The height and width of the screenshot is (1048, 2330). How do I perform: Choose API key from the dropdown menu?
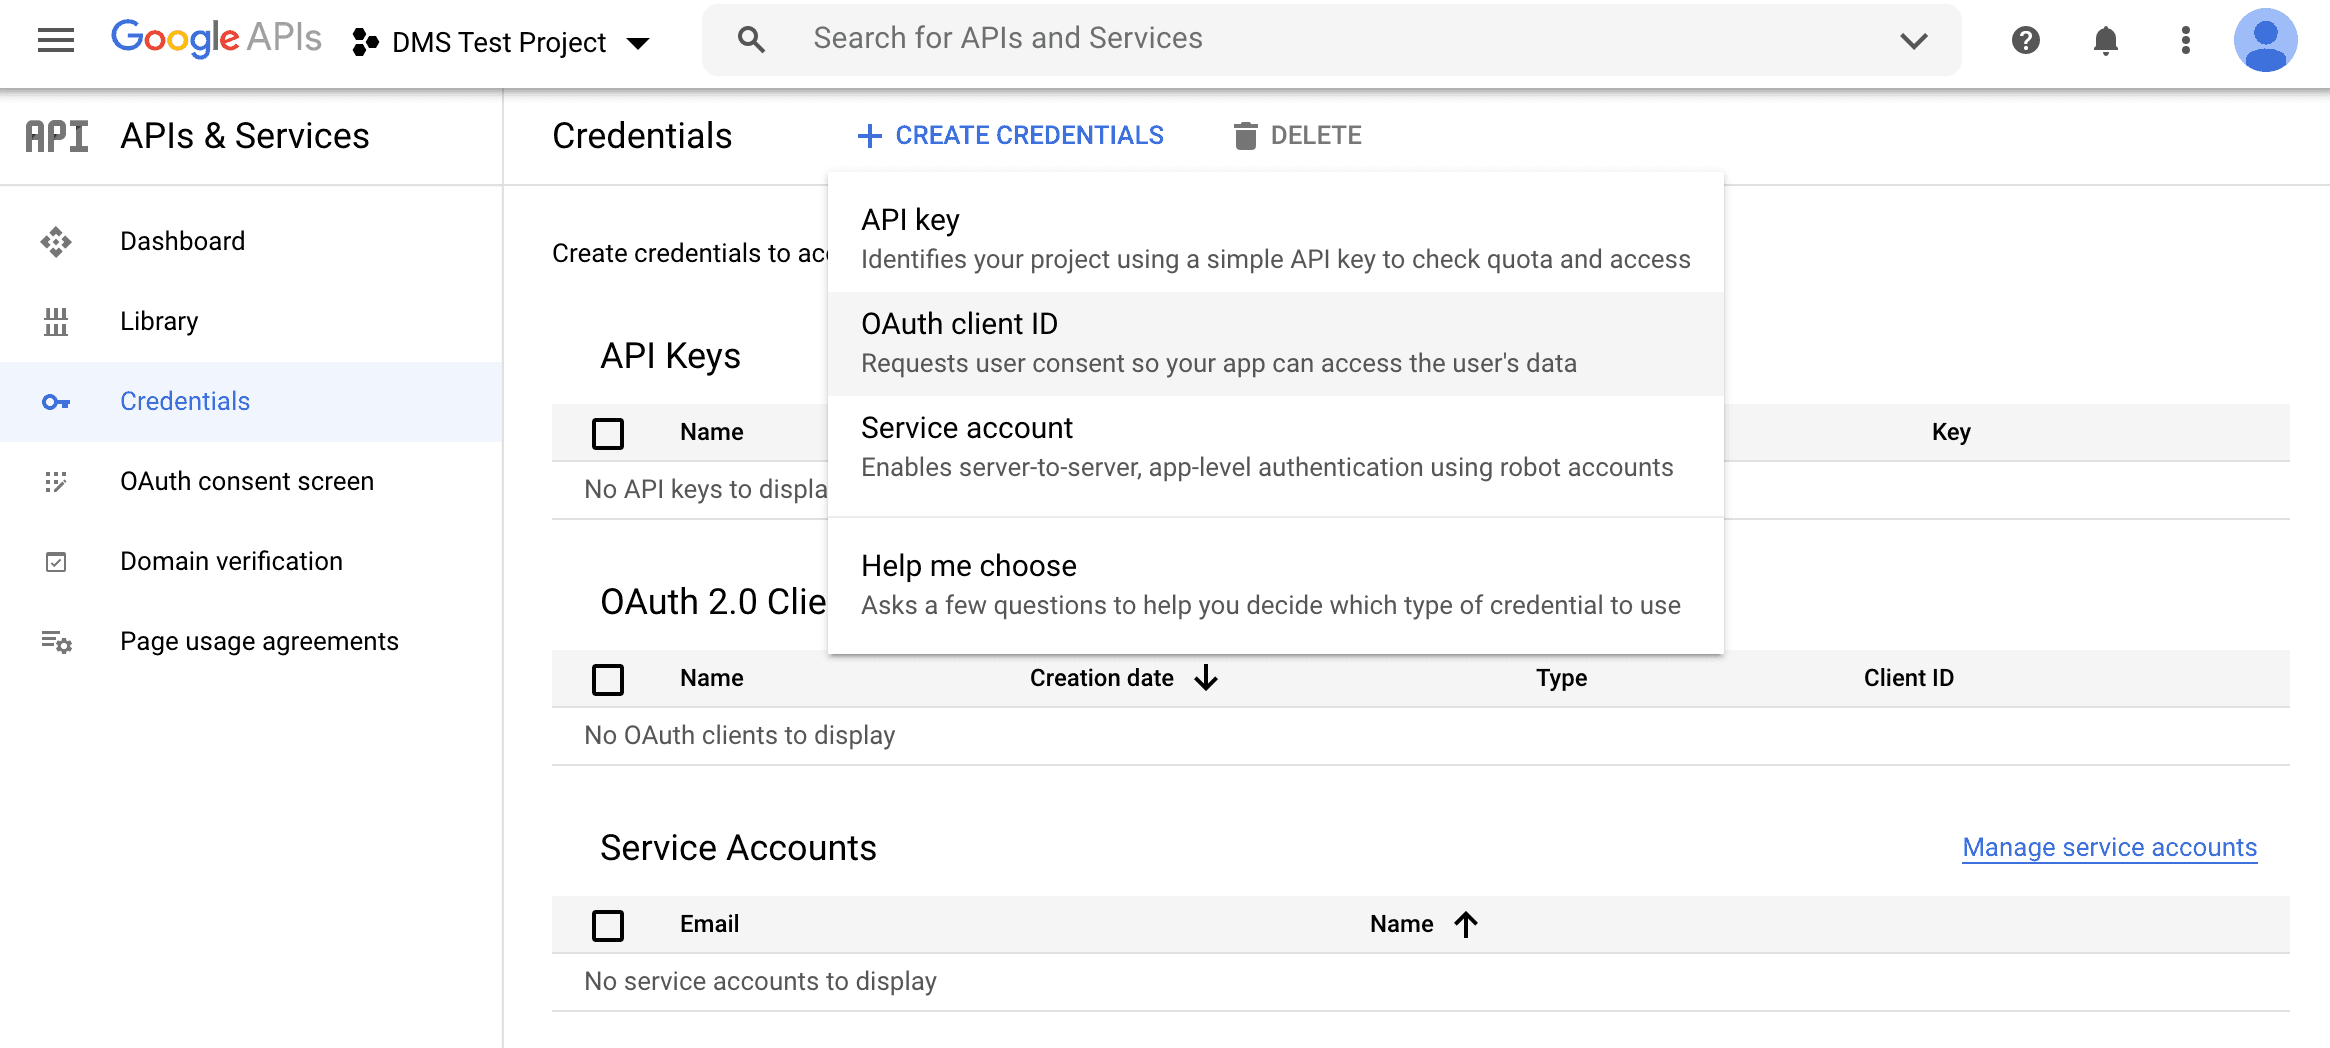coord(1276,239)
